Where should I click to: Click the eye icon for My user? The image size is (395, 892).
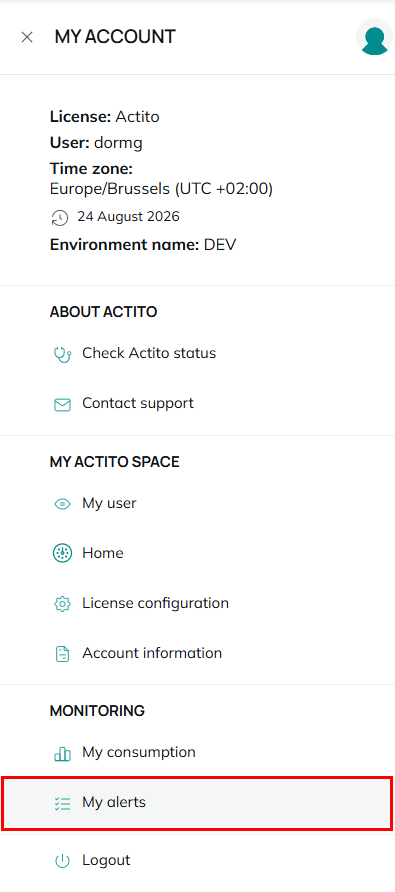62,504
